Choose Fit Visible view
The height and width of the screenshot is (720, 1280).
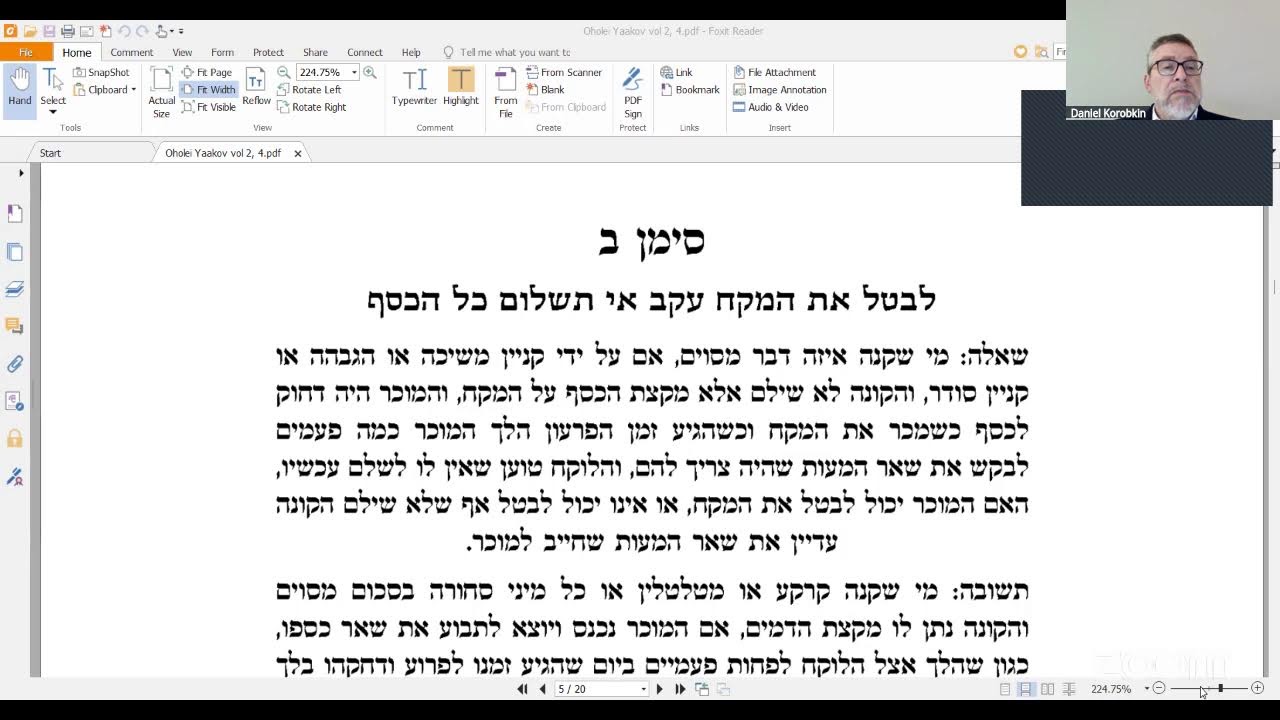(209, 107)
